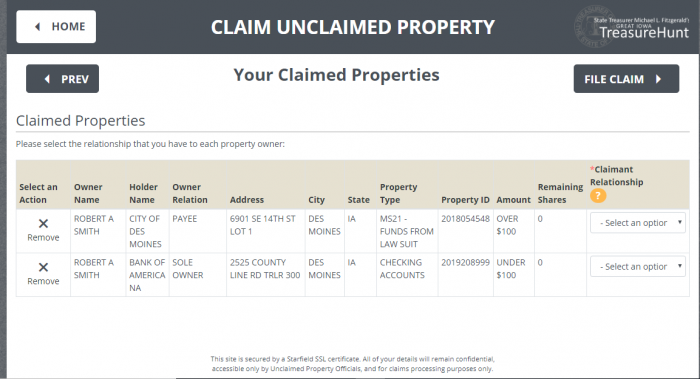Open the orange Claimant Relationship help icon

[x=598, y=196]
